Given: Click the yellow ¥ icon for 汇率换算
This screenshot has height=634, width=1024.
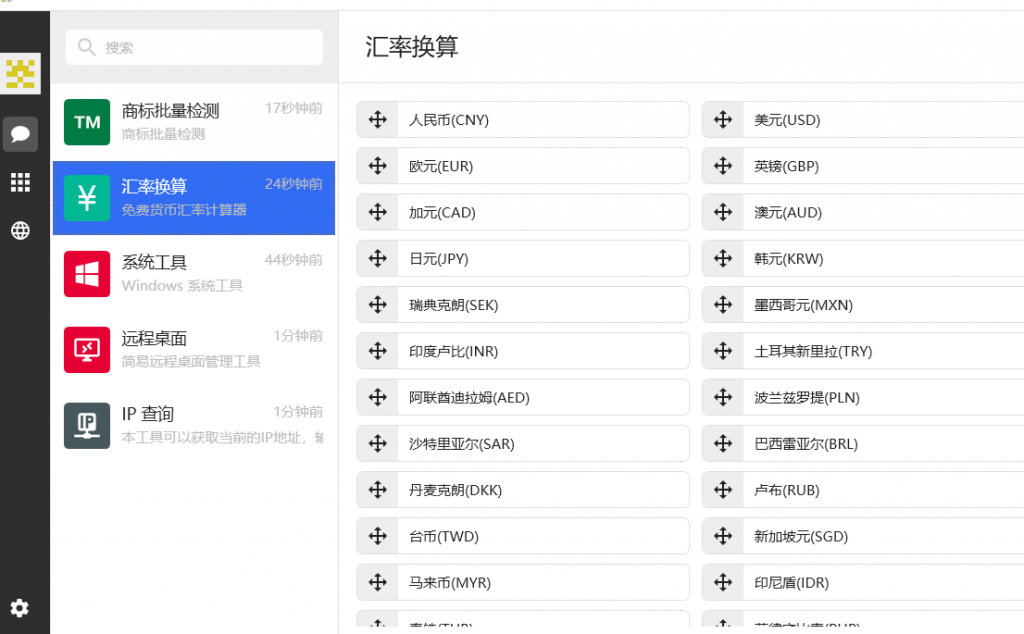Looking at the screenshot, I should [86, 198].
